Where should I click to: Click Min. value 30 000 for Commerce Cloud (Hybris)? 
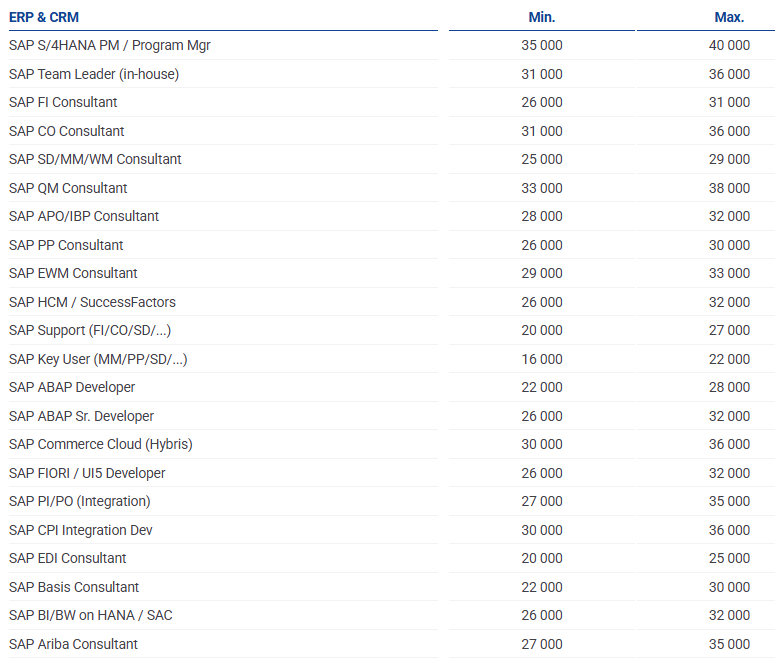tap(542, 444)
